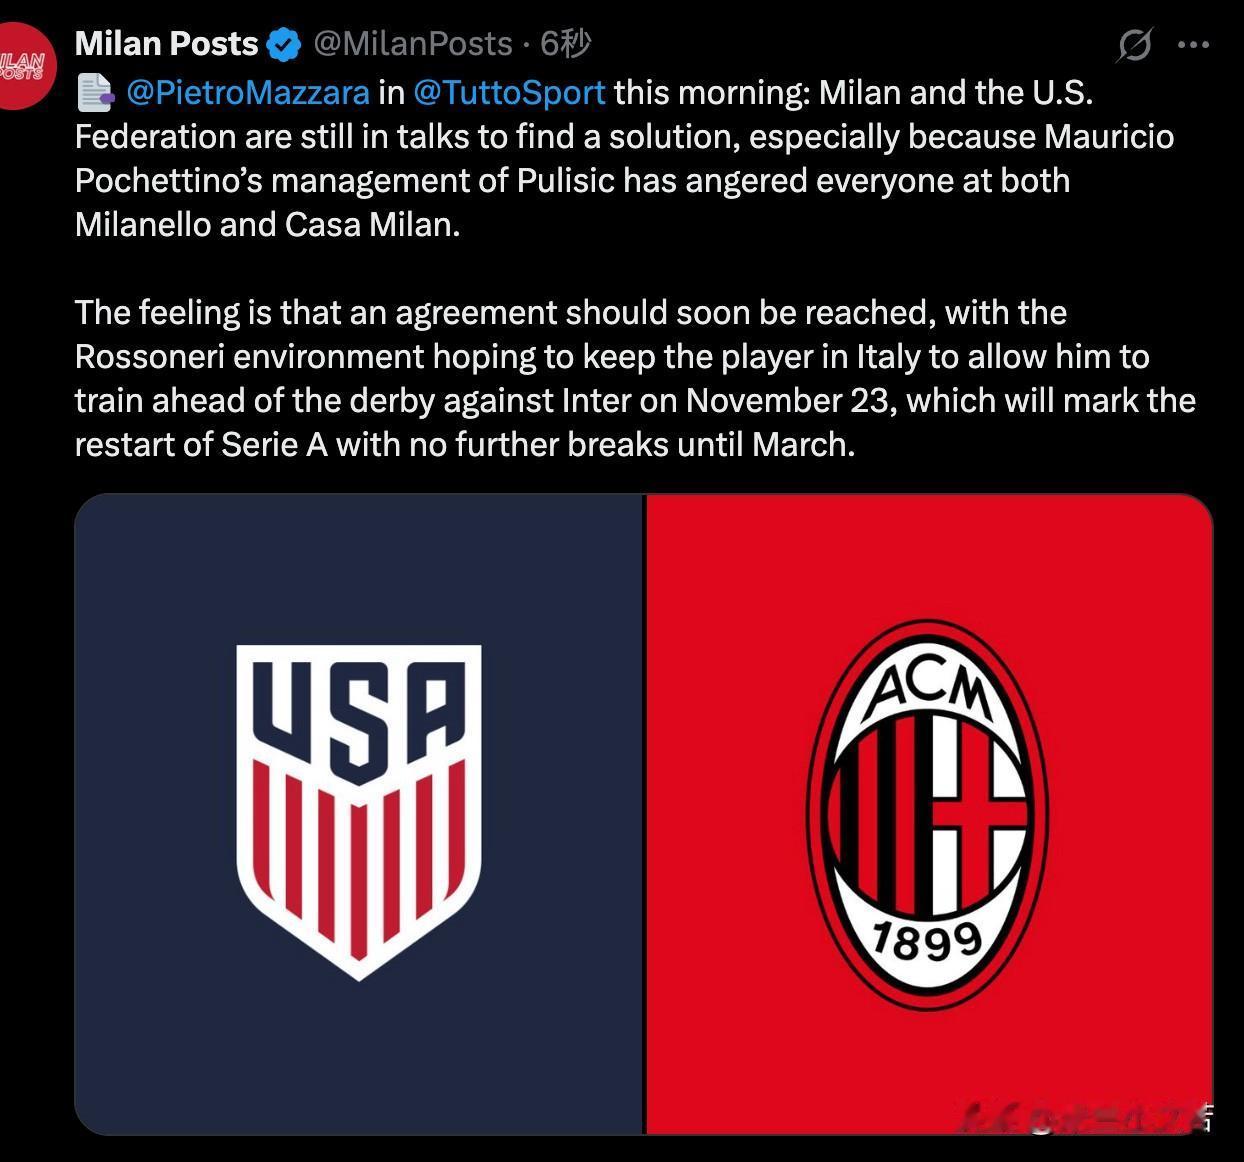Click the Milan Posts display name

166,44
